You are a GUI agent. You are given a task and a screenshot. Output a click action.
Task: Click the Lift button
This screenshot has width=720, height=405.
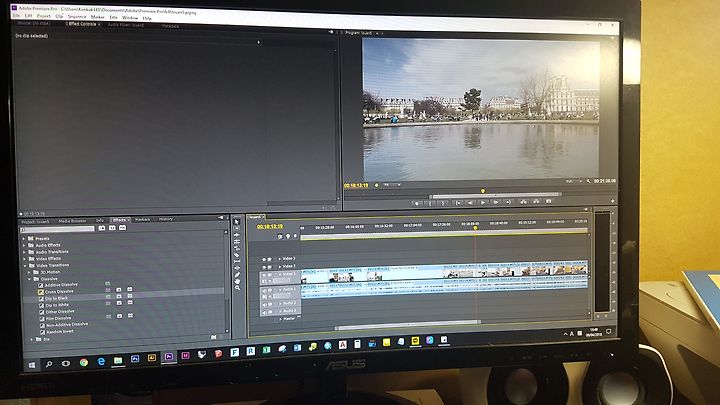[x=523, y=202]
